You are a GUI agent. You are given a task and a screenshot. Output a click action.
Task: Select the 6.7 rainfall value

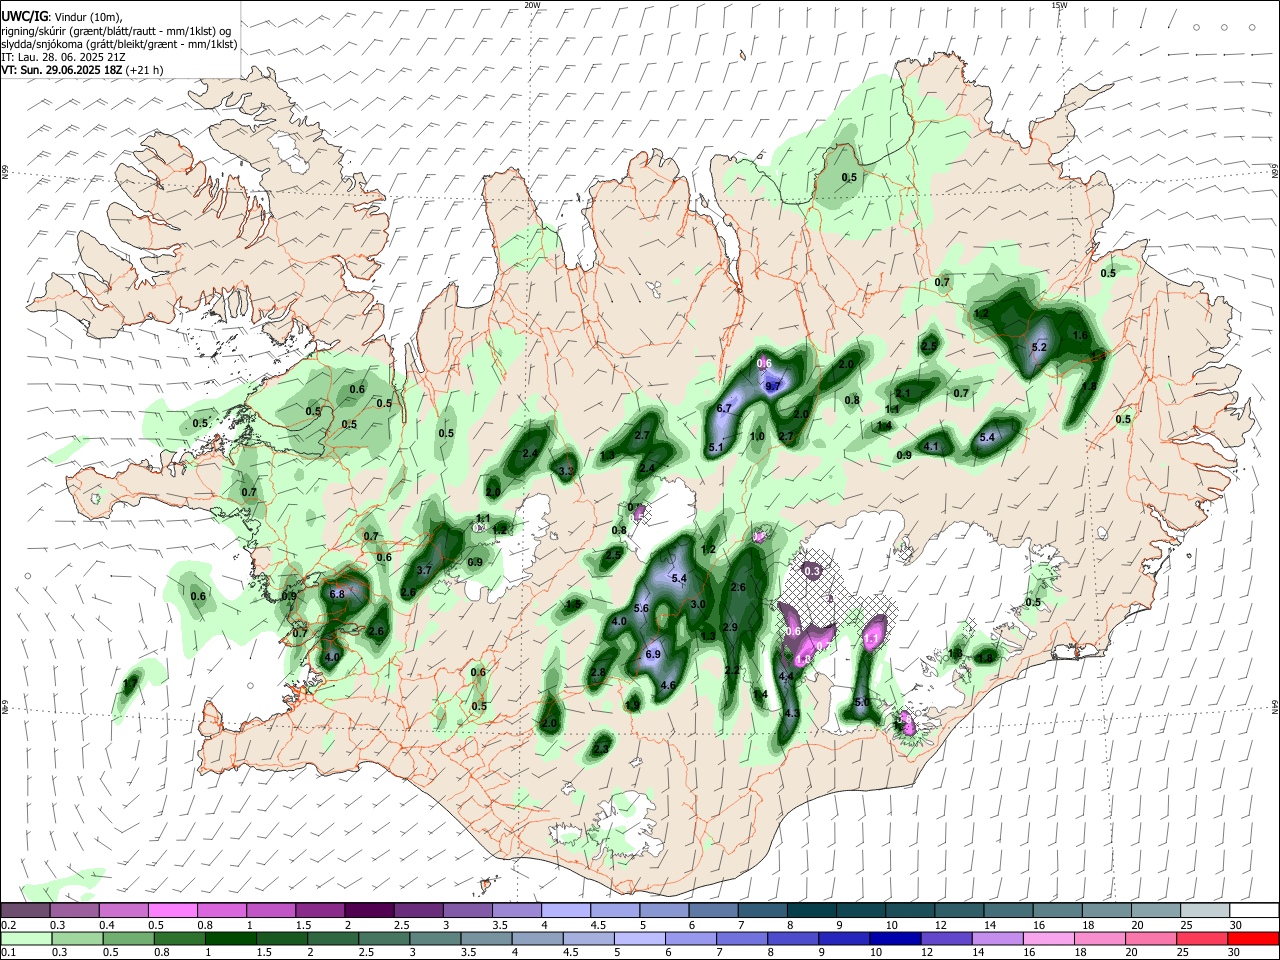click(725, 408)
